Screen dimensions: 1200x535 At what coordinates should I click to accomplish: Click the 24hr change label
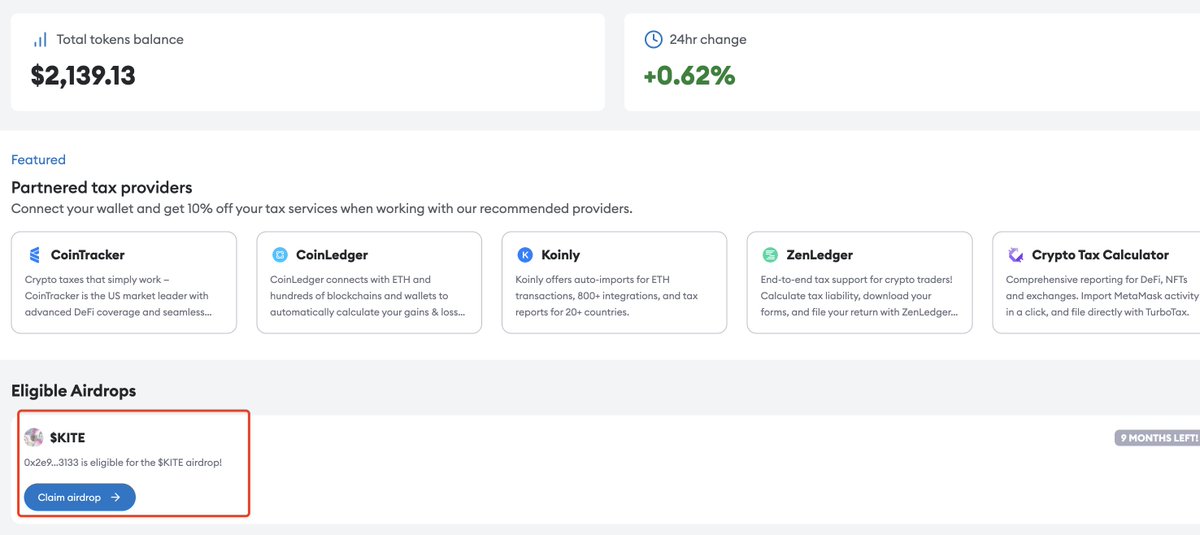(708, 40)
